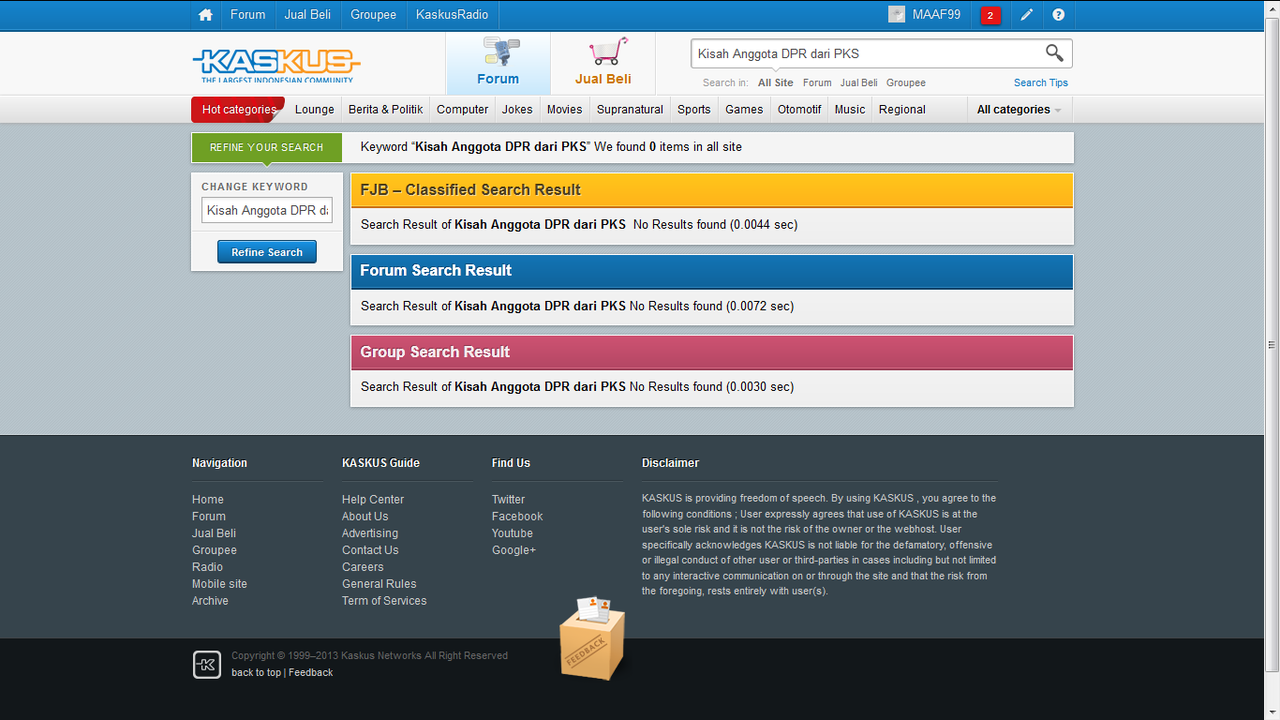Open Youtube link under Find Us

point(512,534)
